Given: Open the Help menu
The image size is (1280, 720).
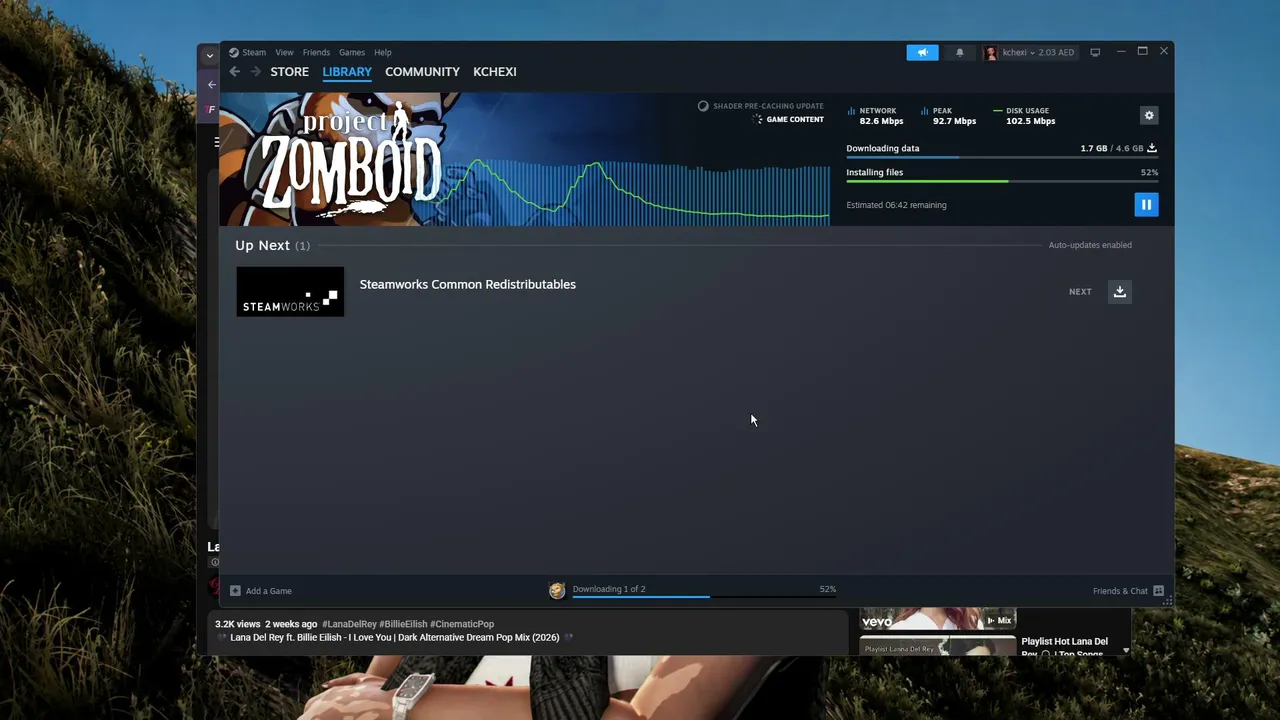Looking at the screenshot, I should (x=383, y=52).
